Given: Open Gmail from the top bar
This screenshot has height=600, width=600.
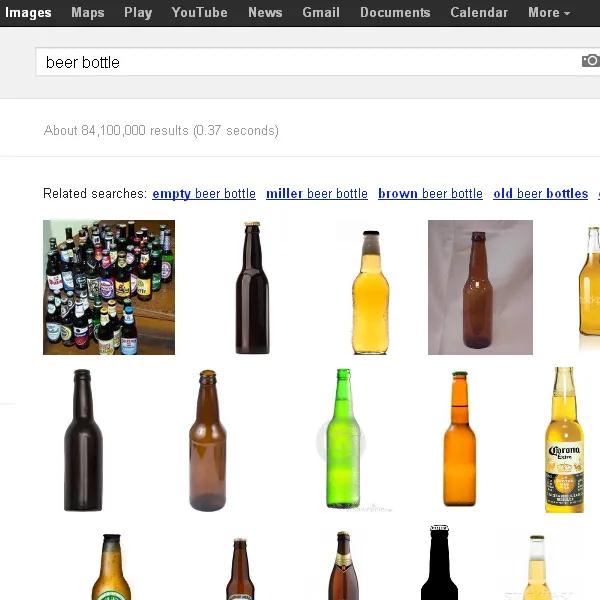Looking at the screenshot, I should [x=321, y=13].
